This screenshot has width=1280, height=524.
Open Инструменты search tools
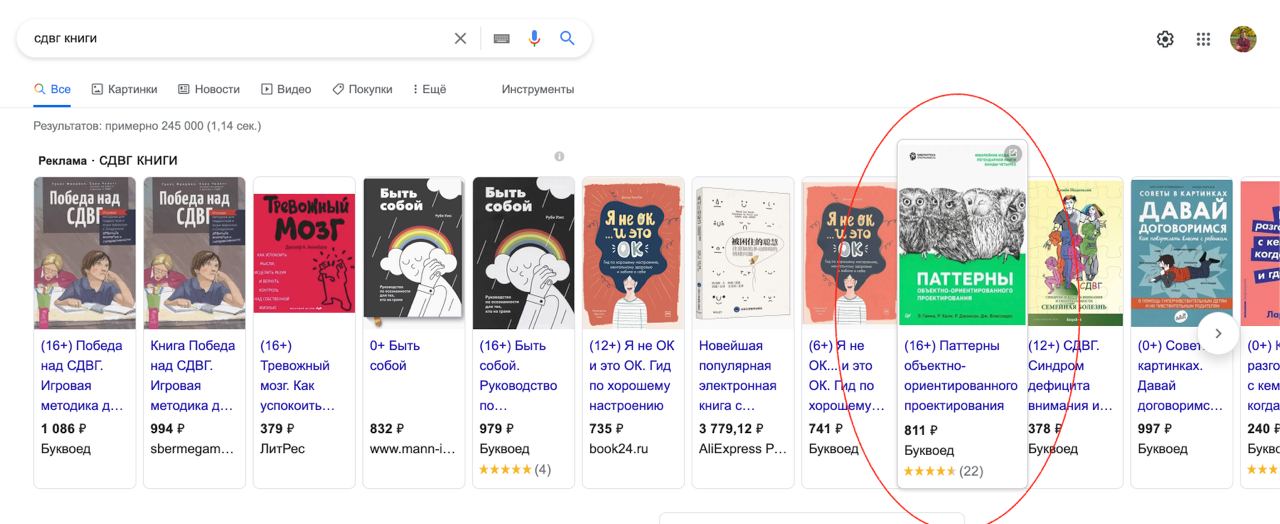538,89
